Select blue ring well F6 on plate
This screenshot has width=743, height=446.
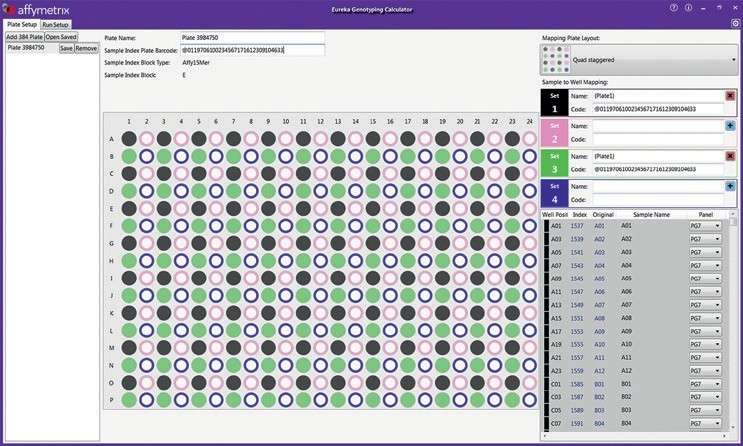216,226
